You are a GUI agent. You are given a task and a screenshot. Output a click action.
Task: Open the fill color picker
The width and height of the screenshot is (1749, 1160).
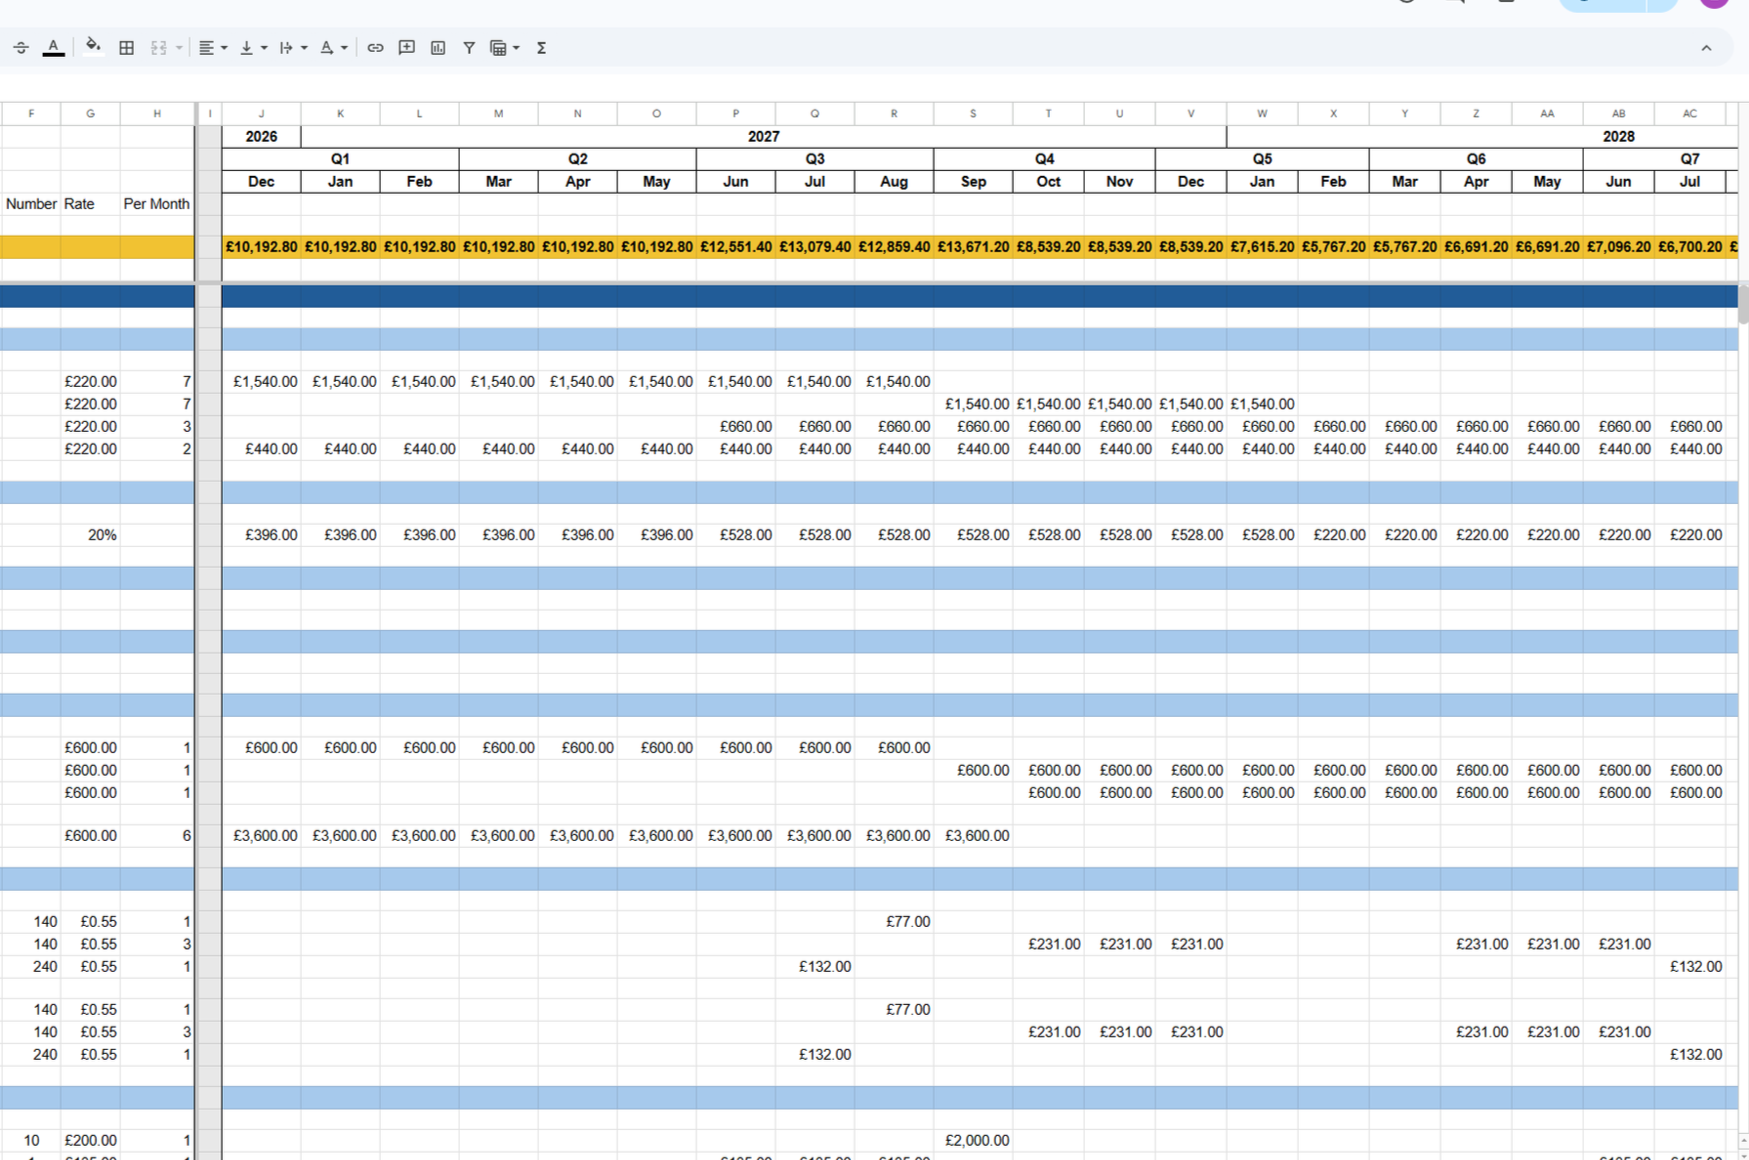click(x=93, y=47)
